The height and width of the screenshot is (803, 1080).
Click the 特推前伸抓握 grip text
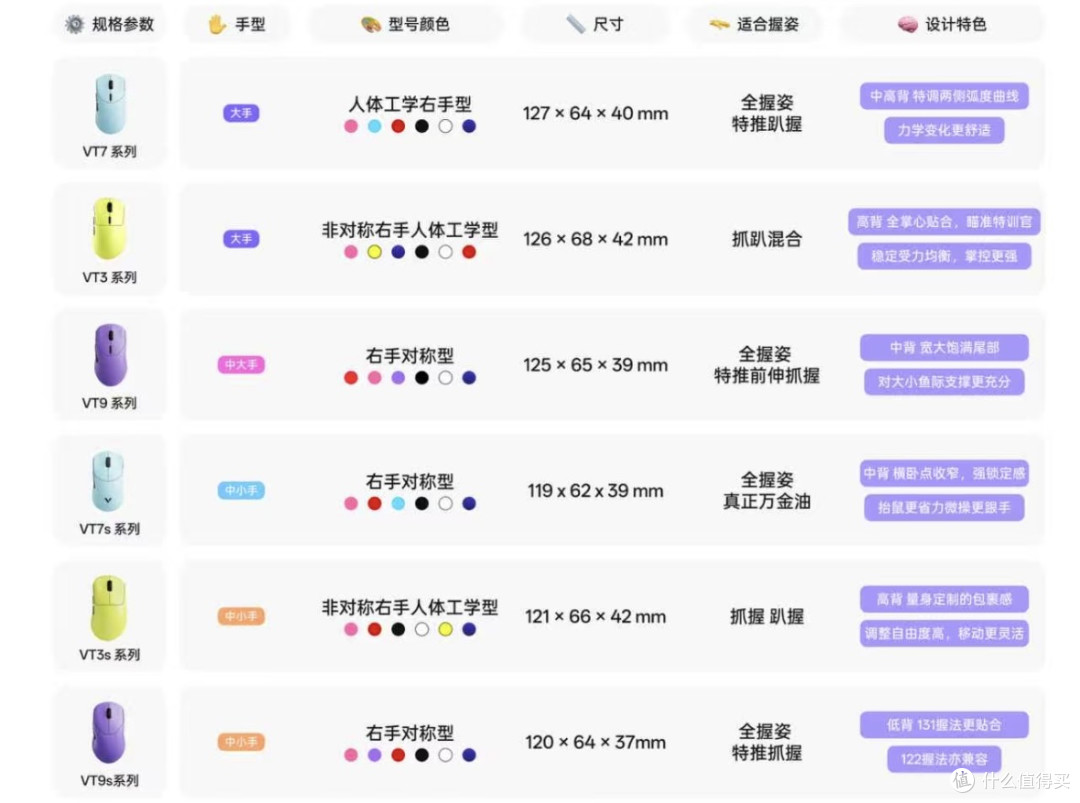click(x=767, y=376)
